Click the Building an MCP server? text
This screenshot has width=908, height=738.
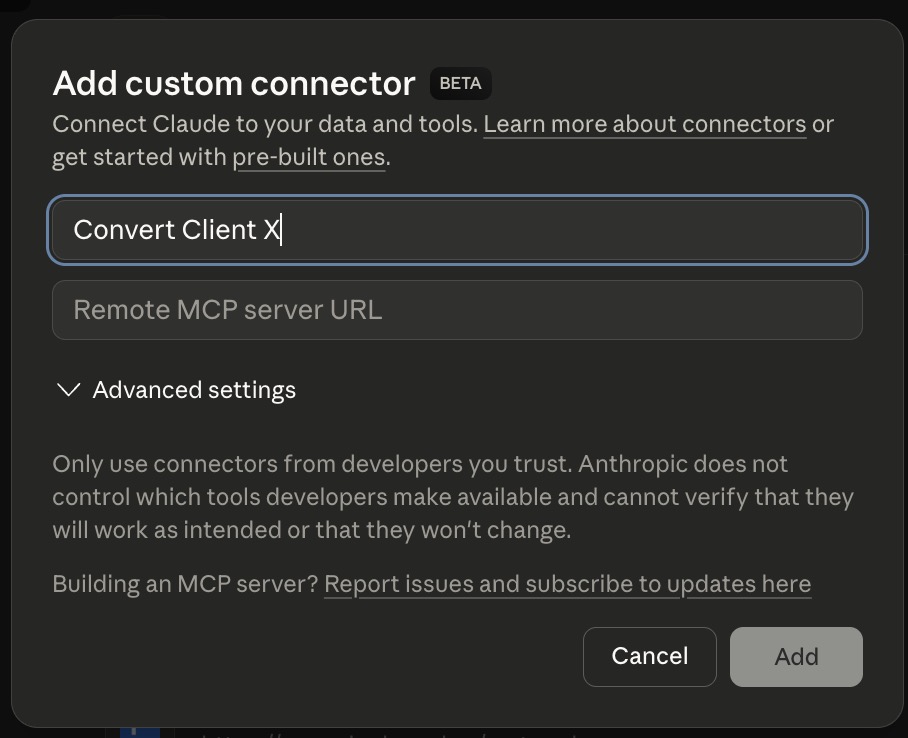coord(184,584)
